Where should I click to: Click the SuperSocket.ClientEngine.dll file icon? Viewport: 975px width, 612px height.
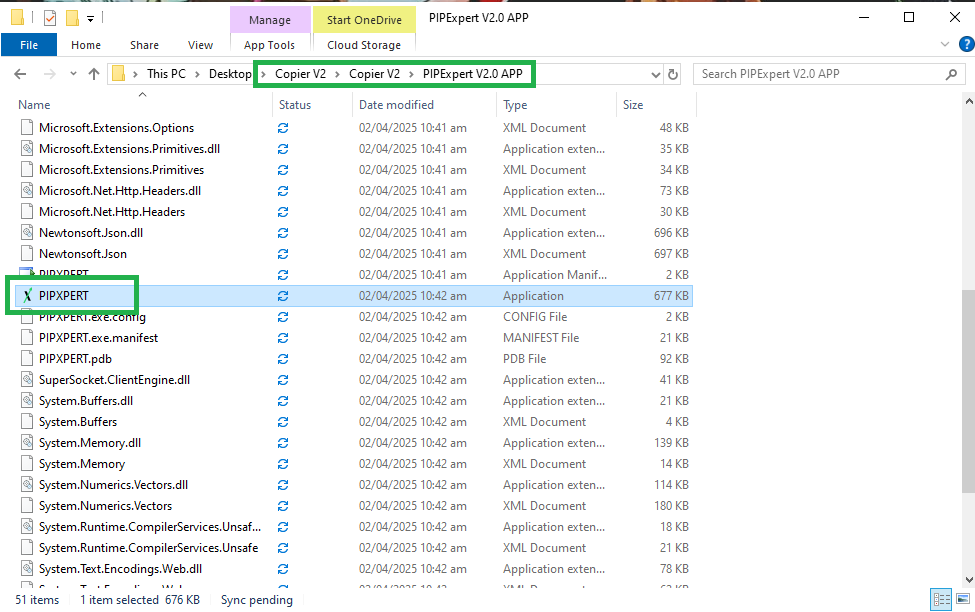click(27, 380)
